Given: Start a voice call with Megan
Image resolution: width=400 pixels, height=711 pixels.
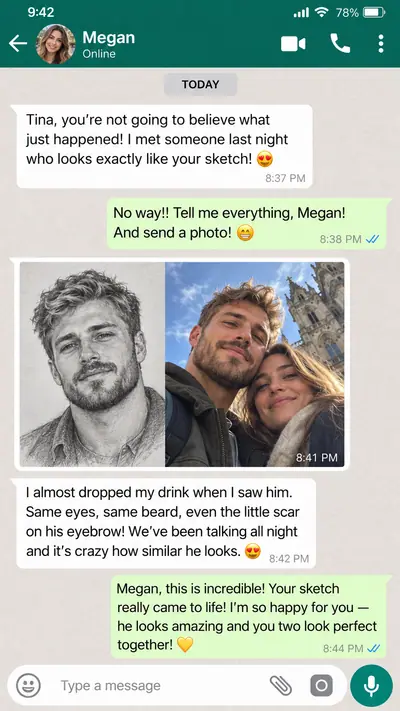Looking at the screenshot, I should (340, 44).
